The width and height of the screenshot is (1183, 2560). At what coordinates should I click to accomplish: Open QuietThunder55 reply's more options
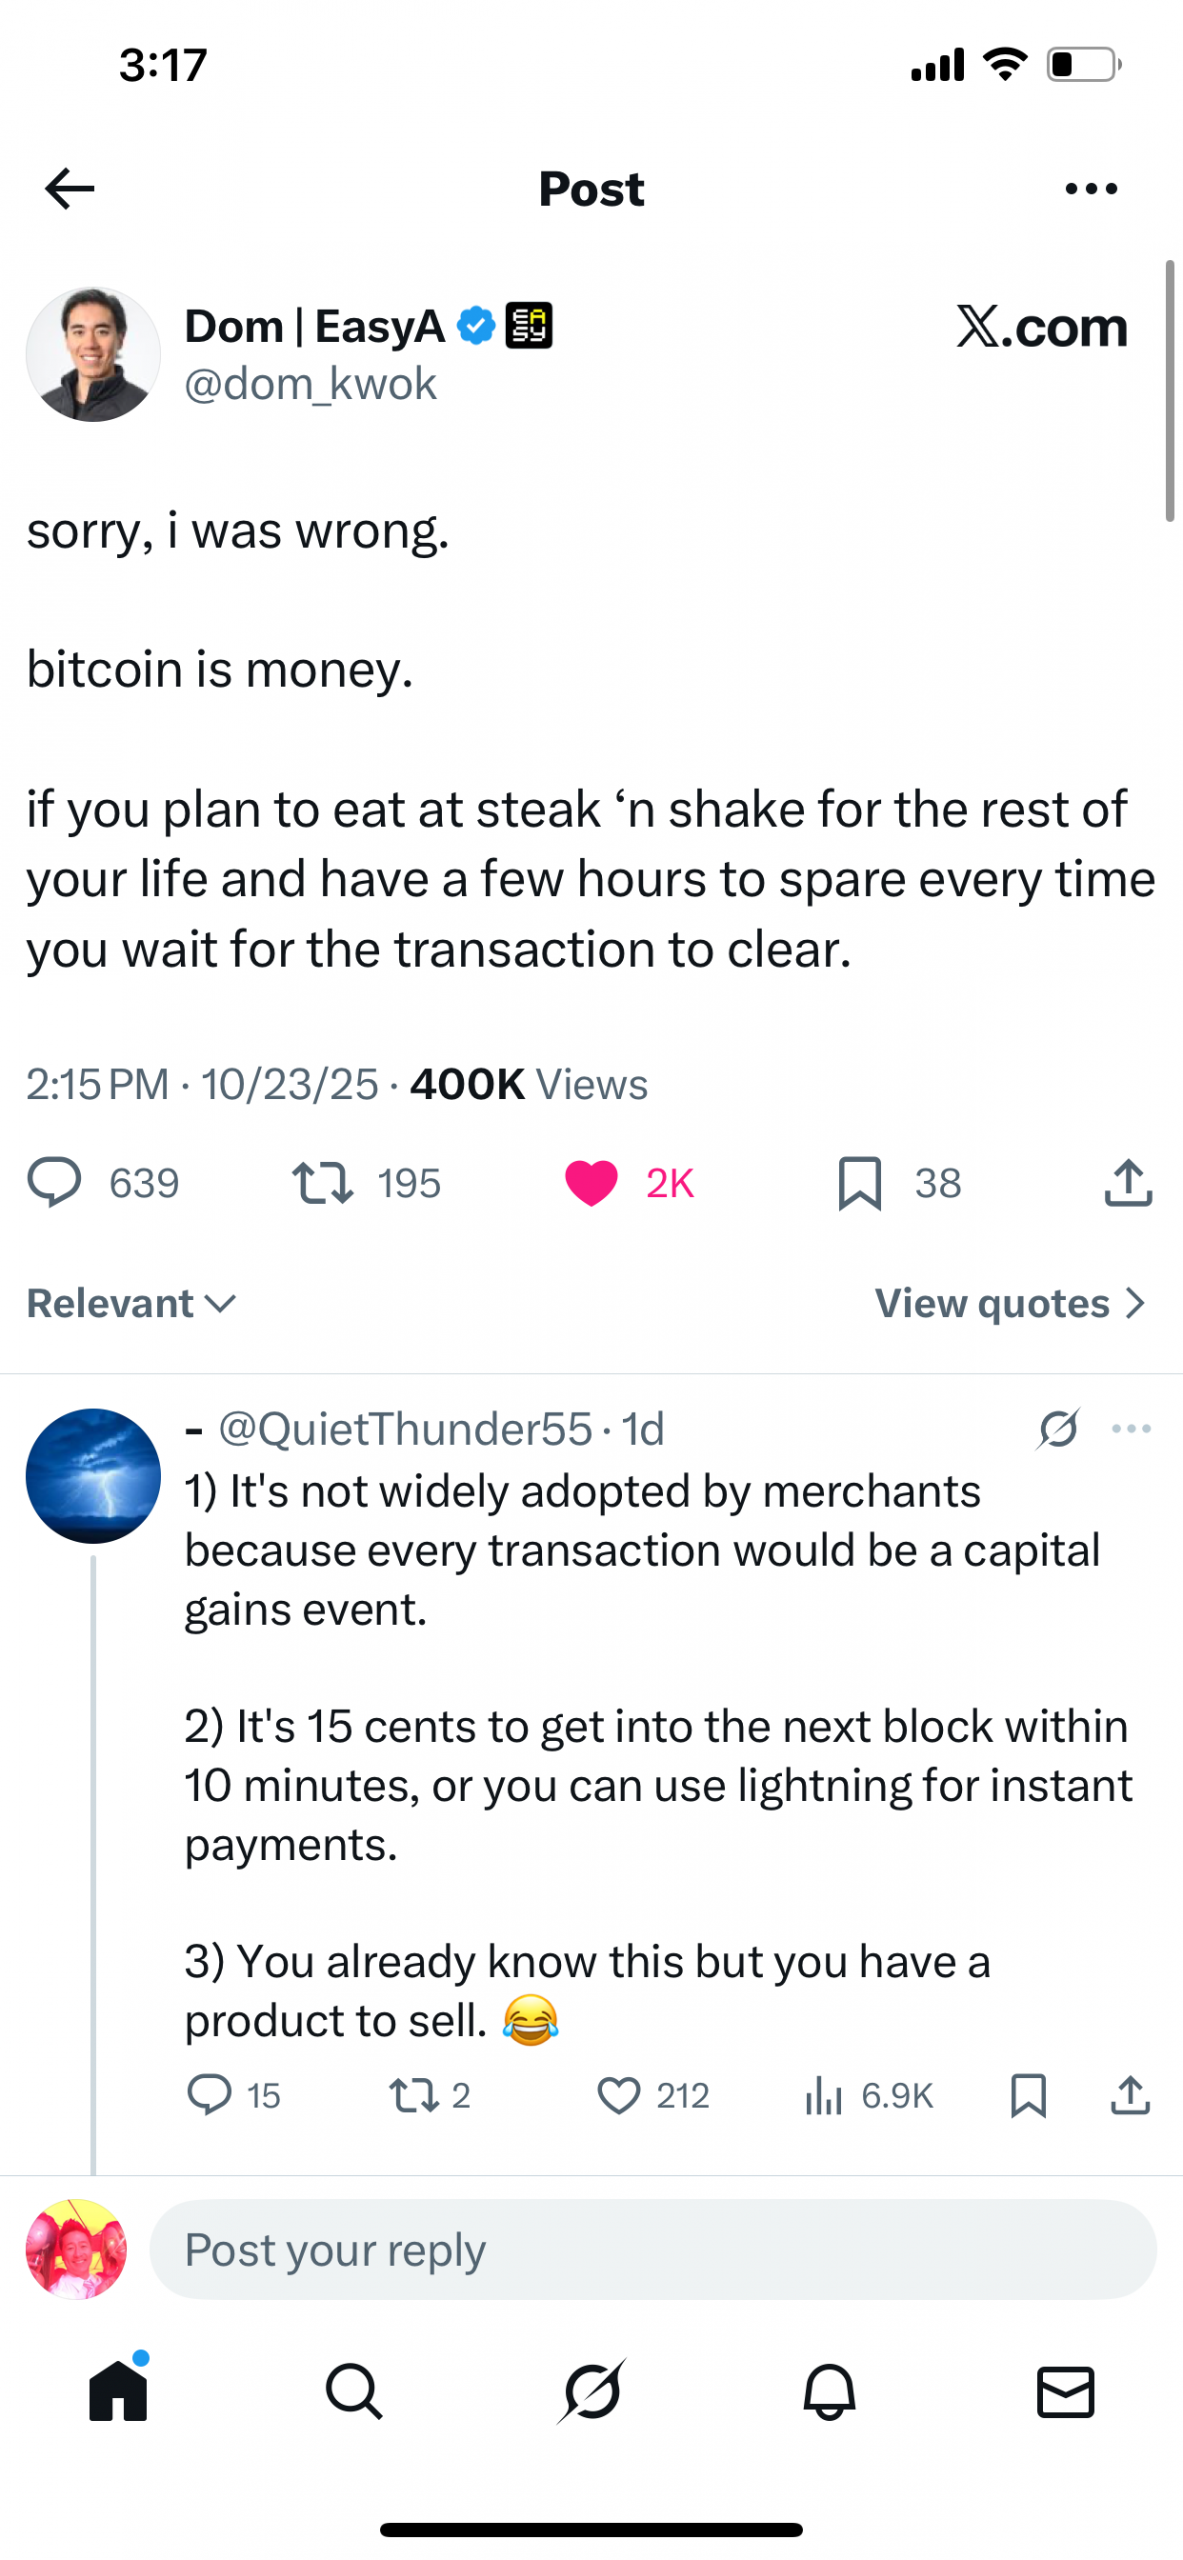click(1131, 1428)
